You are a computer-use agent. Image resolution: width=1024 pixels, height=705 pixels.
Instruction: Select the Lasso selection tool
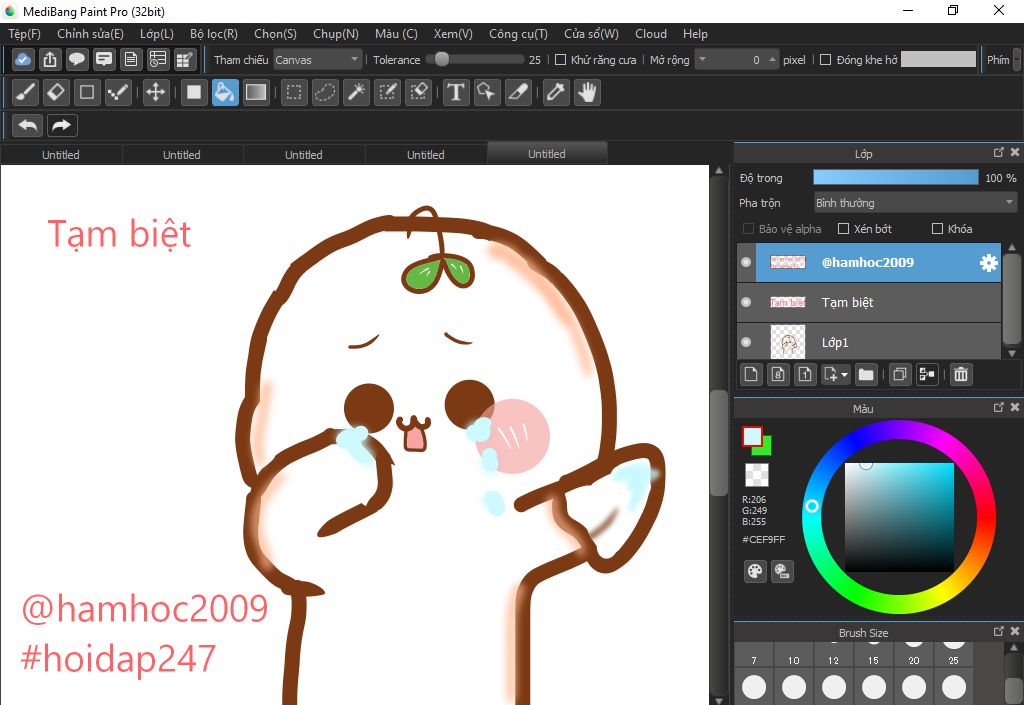[325, 92]
